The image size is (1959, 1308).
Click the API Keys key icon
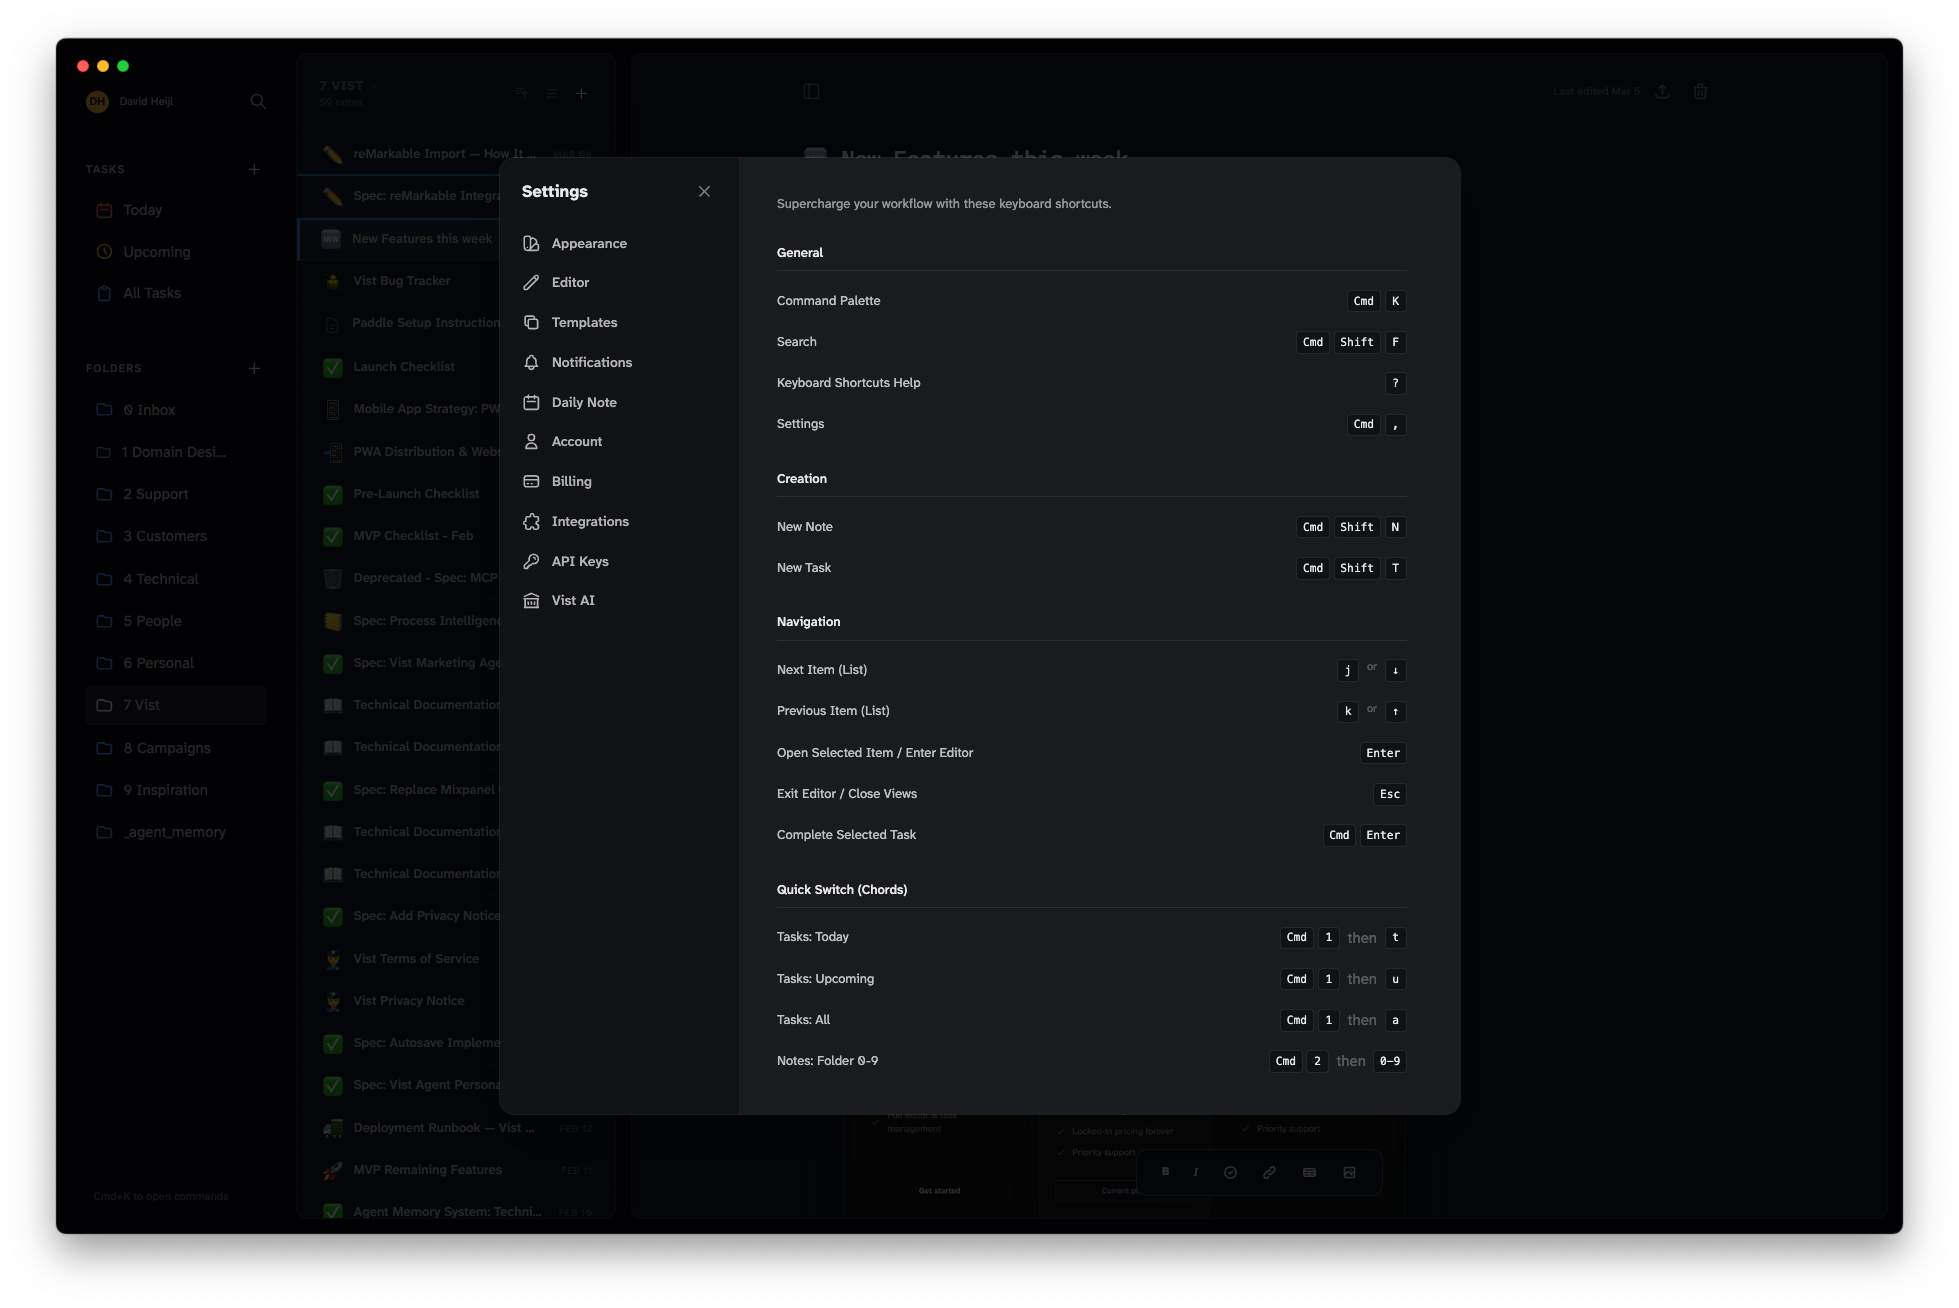(x=531, y=562)
